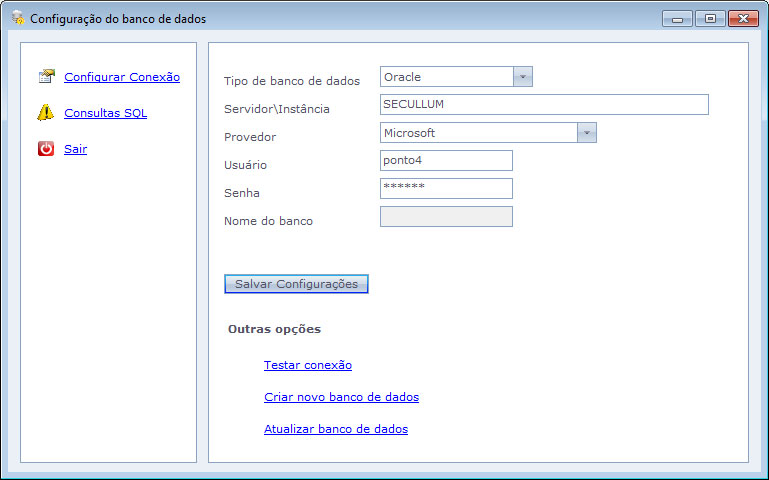The width and height of the screenshot is (769, 480).
Task: Click the Consultas SQL warning icon
Action: coord(46,113)
